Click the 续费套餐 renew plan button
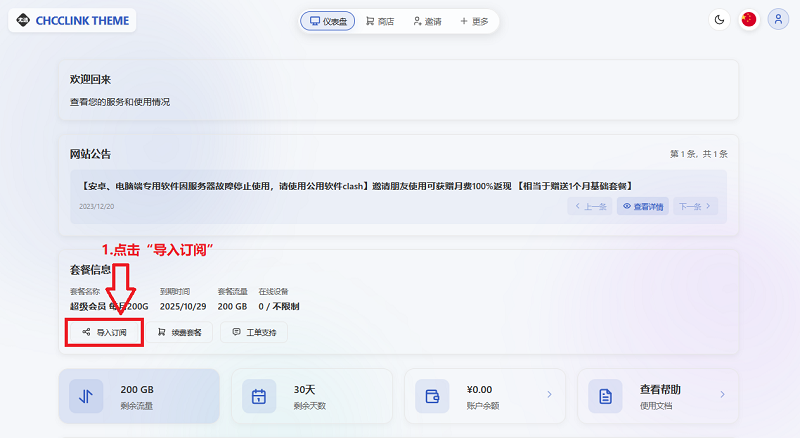The width and height of the screenshot is (800, 438). (x=180, y=332)
